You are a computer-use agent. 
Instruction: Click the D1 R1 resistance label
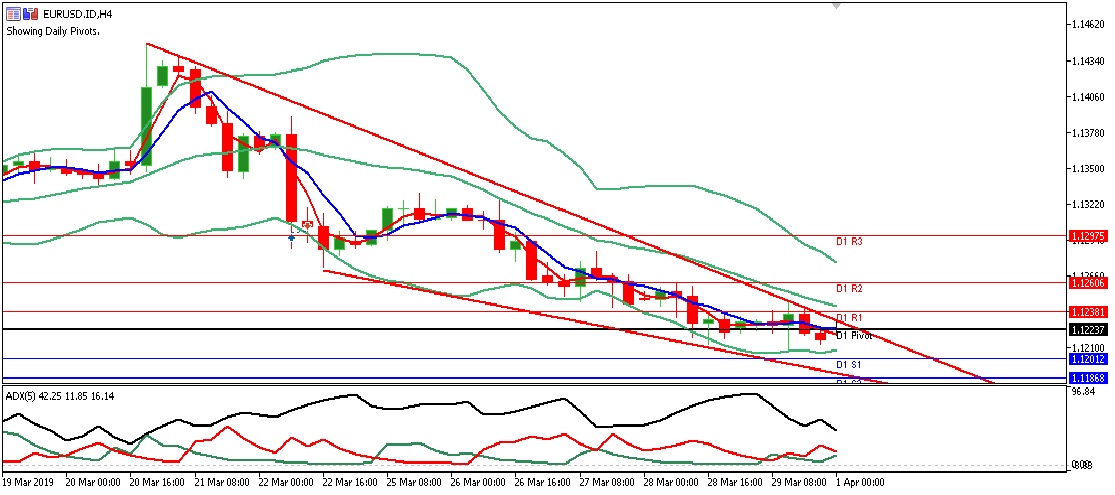849,317
